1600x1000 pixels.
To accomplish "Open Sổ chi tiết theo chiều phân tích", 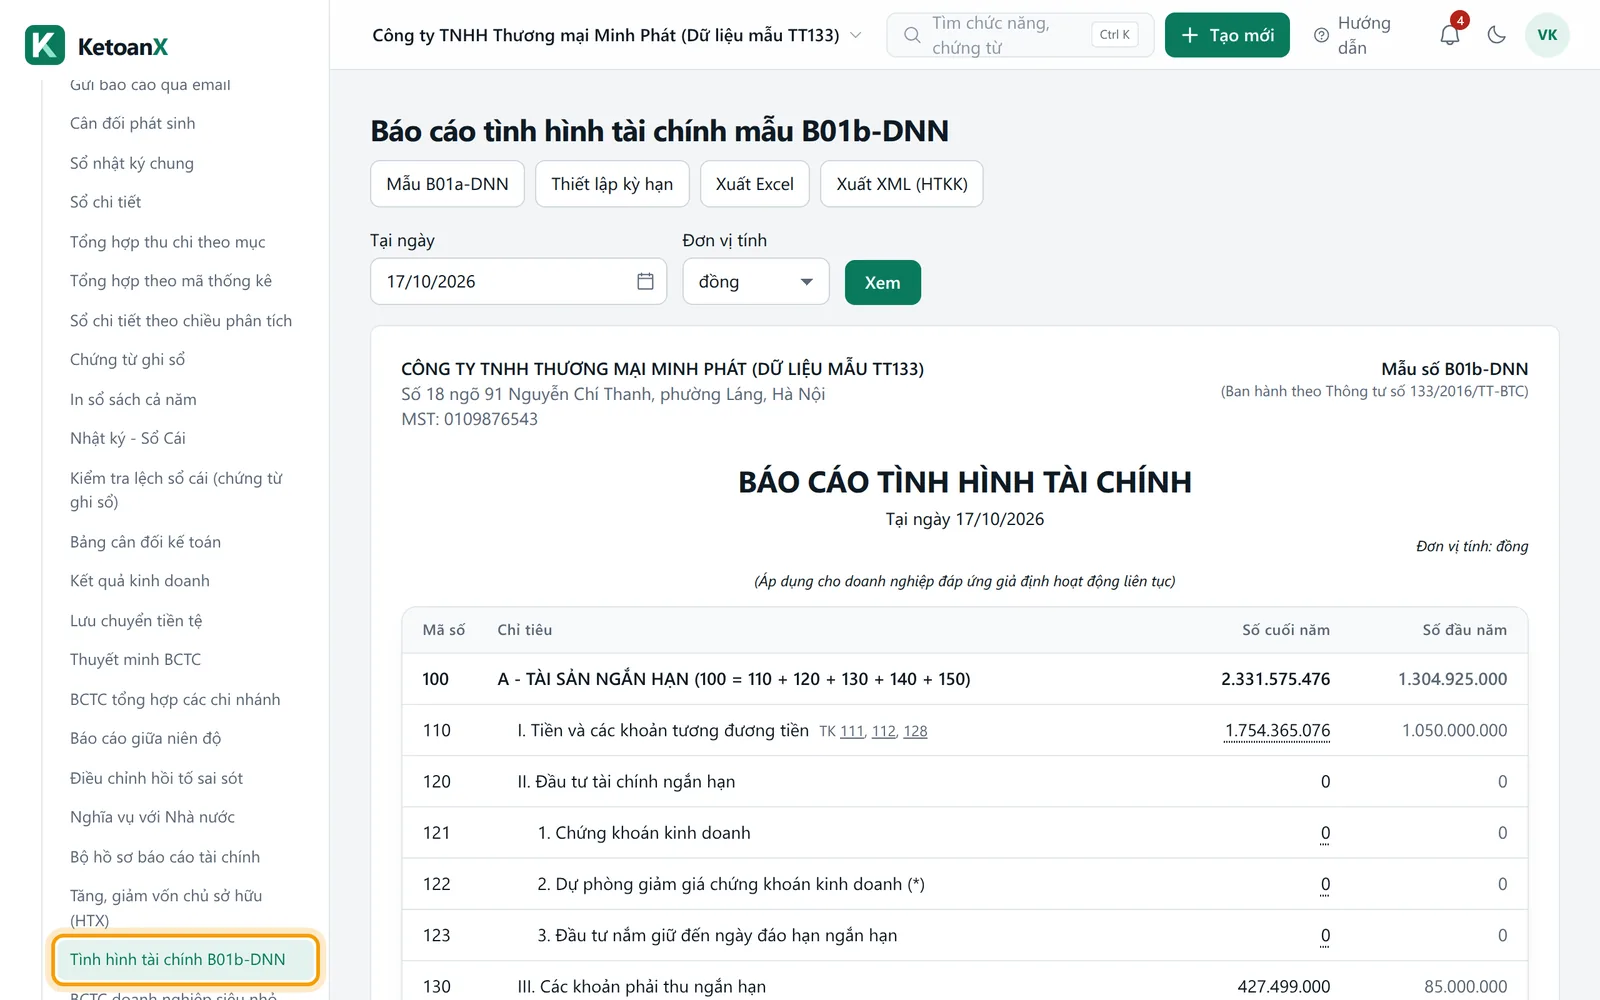I will coord(180,321).
